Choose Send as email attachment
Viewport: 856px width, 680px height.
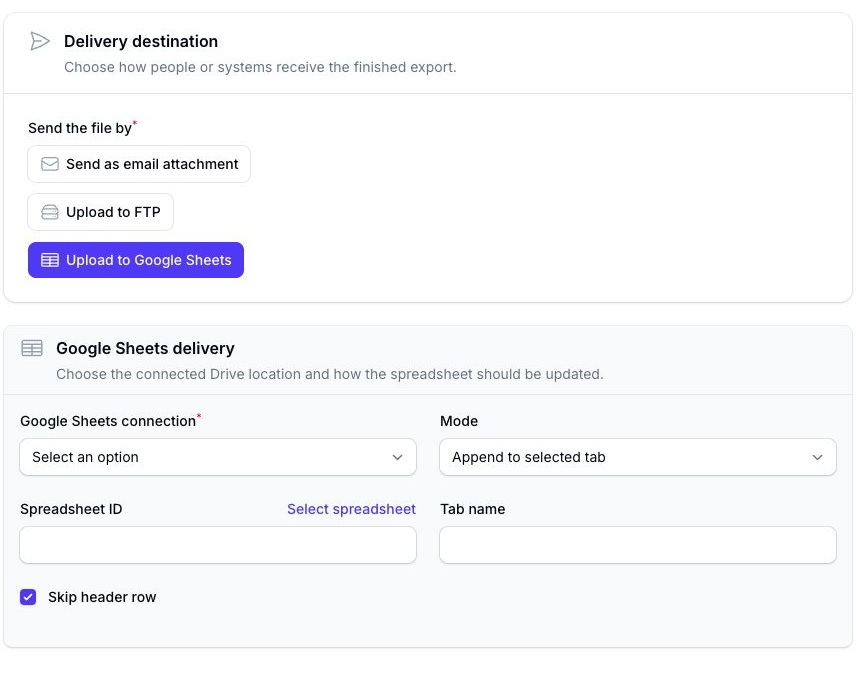tap(139, 164)
